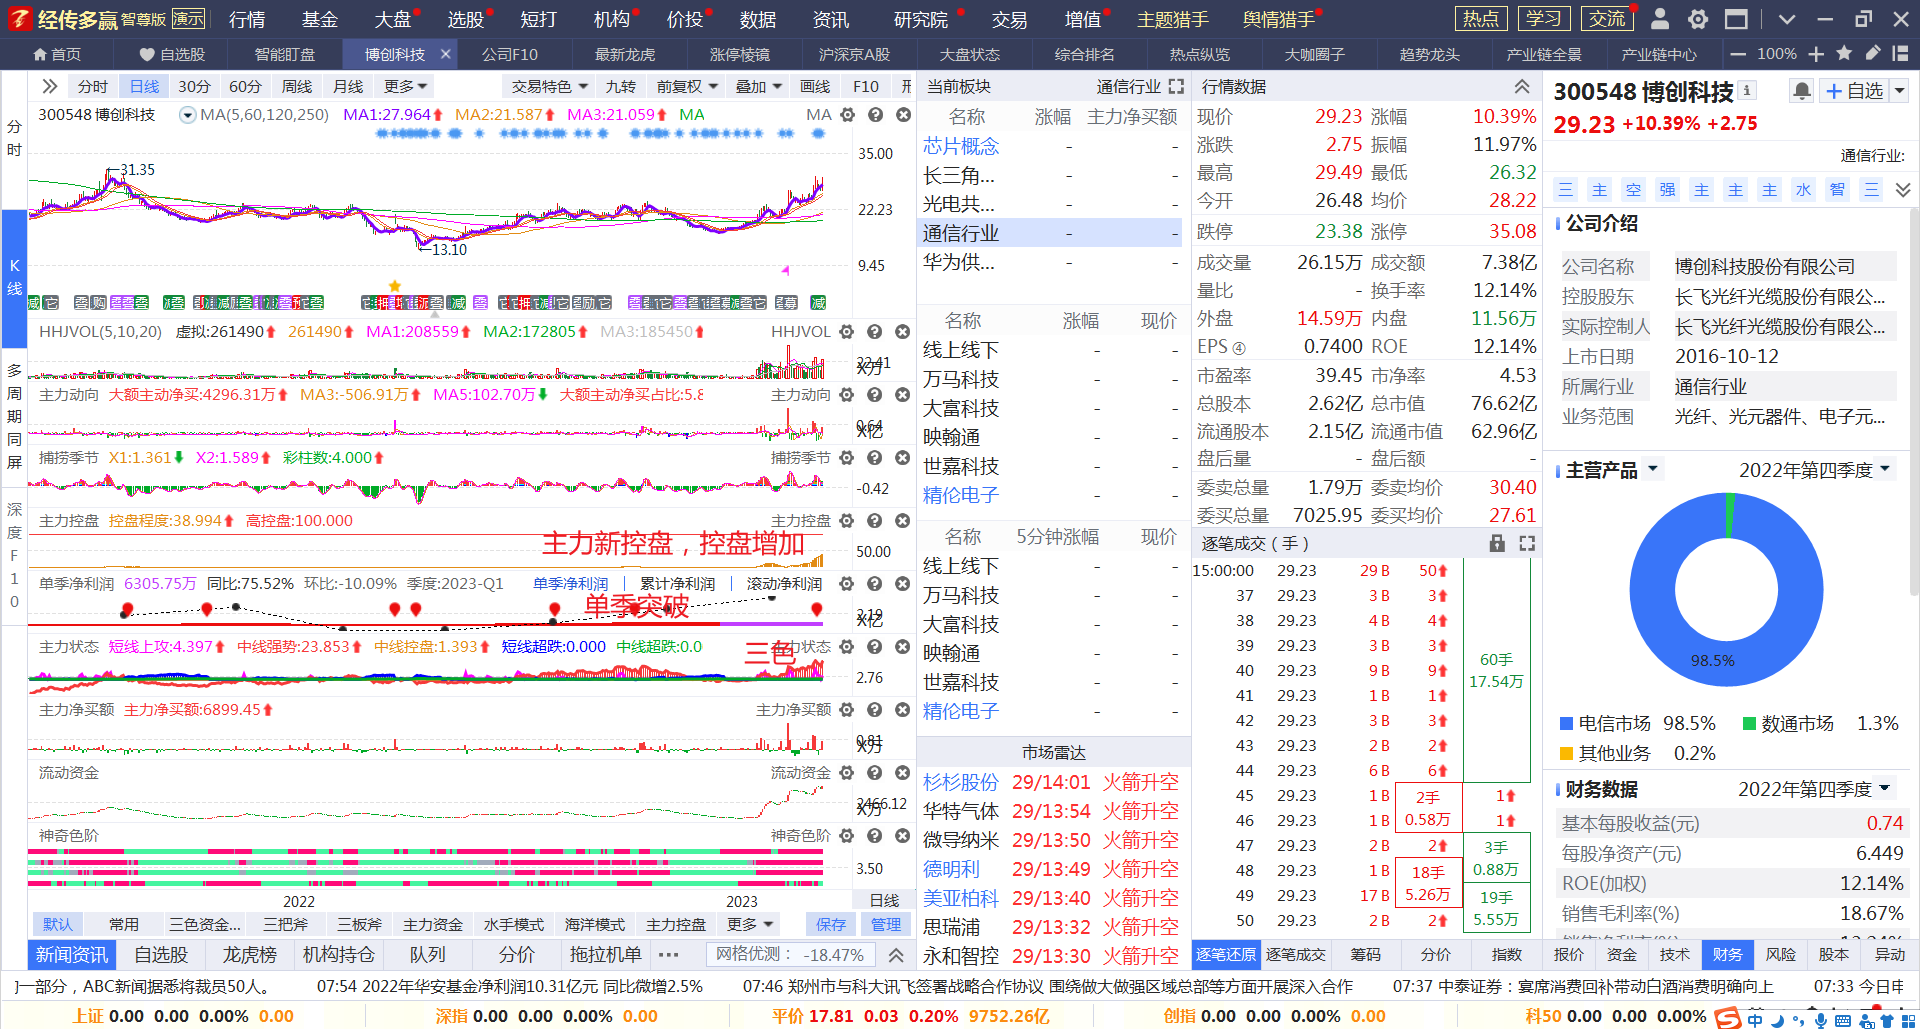Maximize the 逐笔成交 panel

[x=1527, y=543]
